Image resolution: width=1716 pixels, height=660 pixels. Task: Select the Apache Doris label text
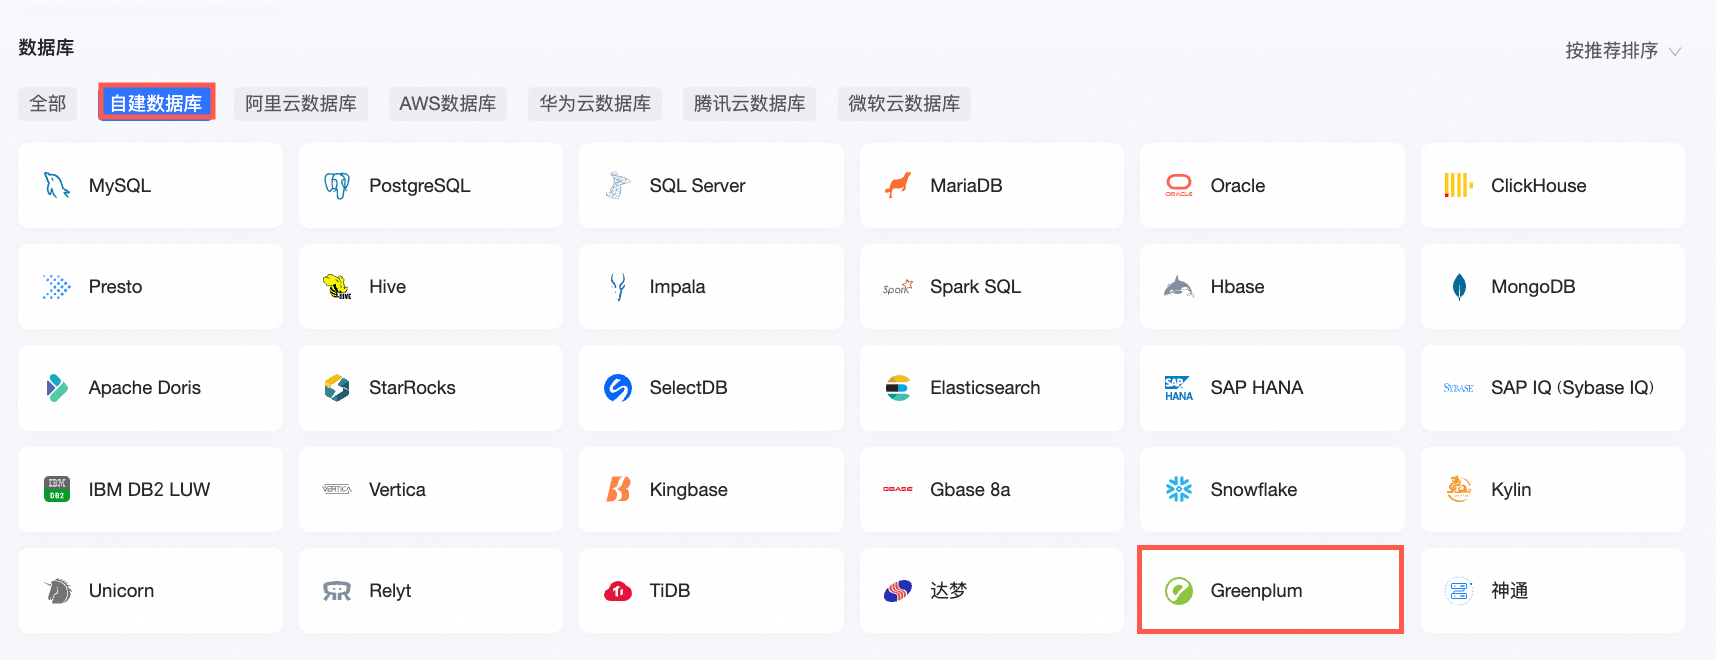(144, 388)
